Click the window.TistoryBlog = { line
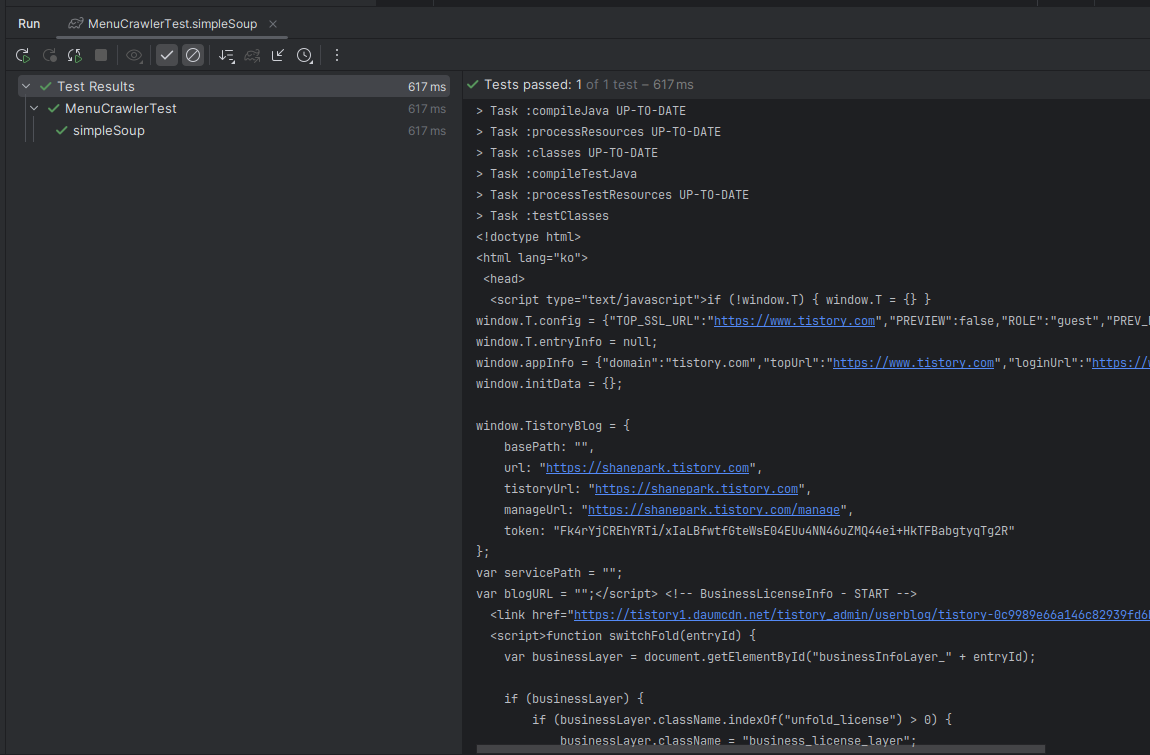The image size is (1150, 755). (x=552, y=426)
